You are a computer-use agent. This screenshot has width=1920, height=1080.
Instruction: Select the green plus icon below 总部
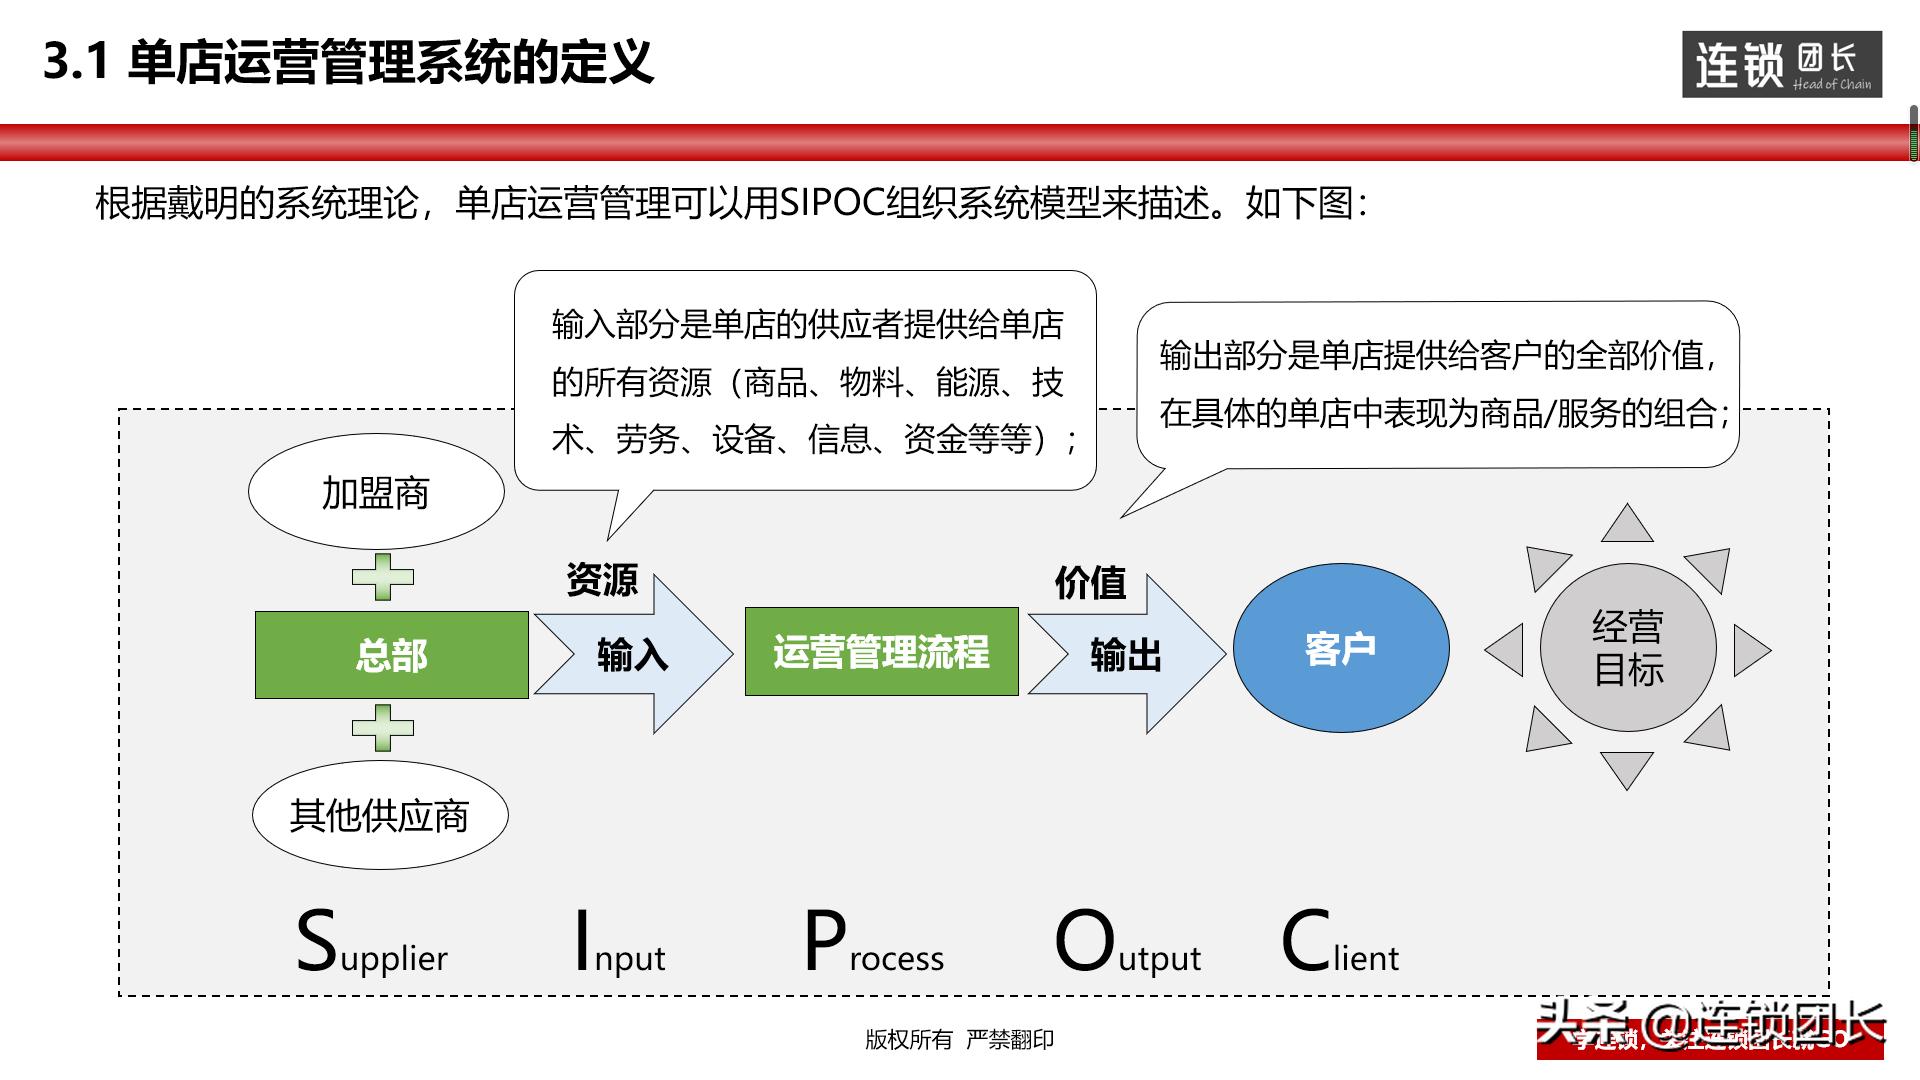pos(383,729)
